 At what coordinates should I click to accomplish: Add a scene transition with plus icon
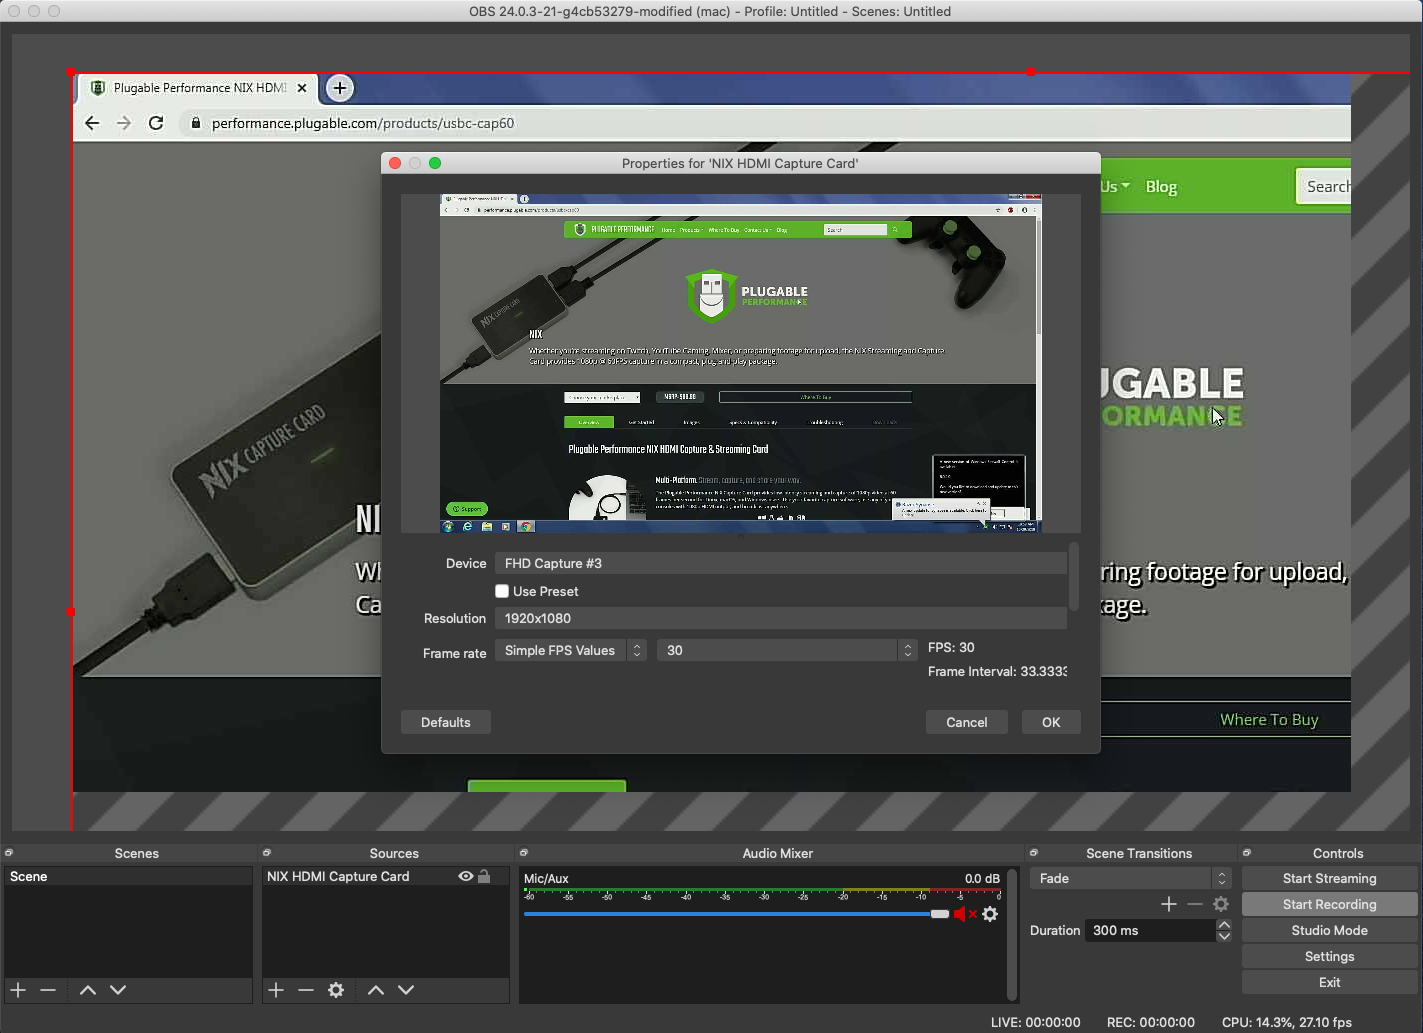[1169, 904]
